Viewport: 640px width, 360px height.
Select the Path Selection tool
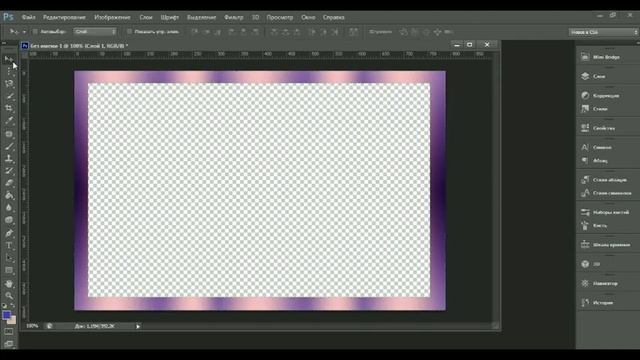click(x=9, y=258)
